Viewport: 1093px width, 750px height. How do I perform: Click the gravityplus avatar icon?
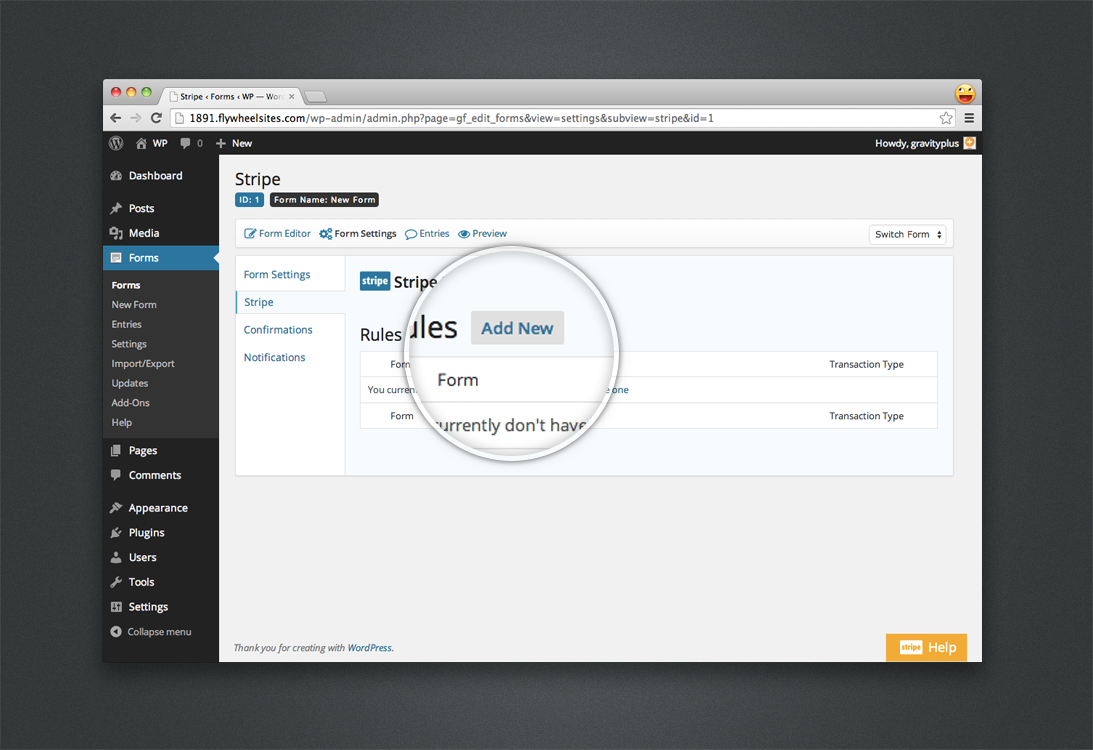tap(970, 143)
